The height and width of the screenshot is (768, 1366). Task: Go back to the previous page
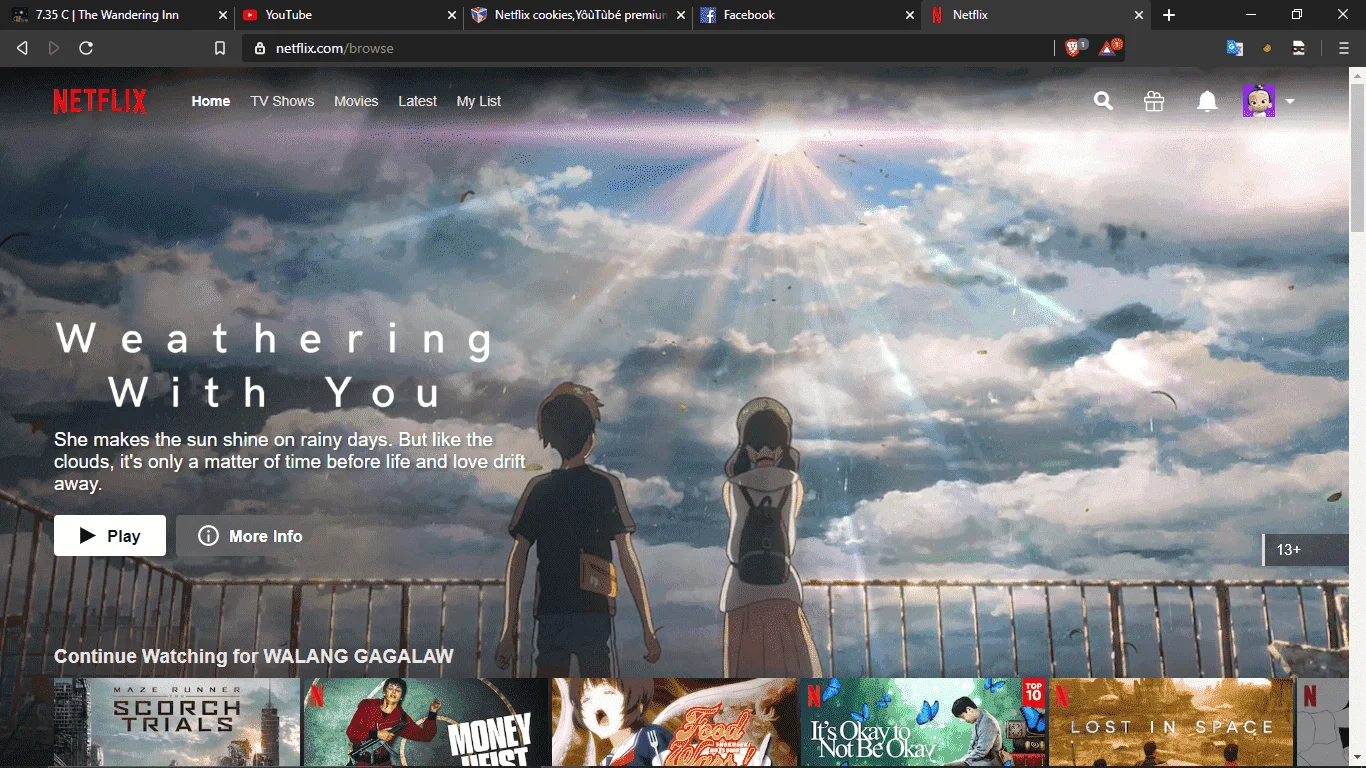tap(22, 48)
